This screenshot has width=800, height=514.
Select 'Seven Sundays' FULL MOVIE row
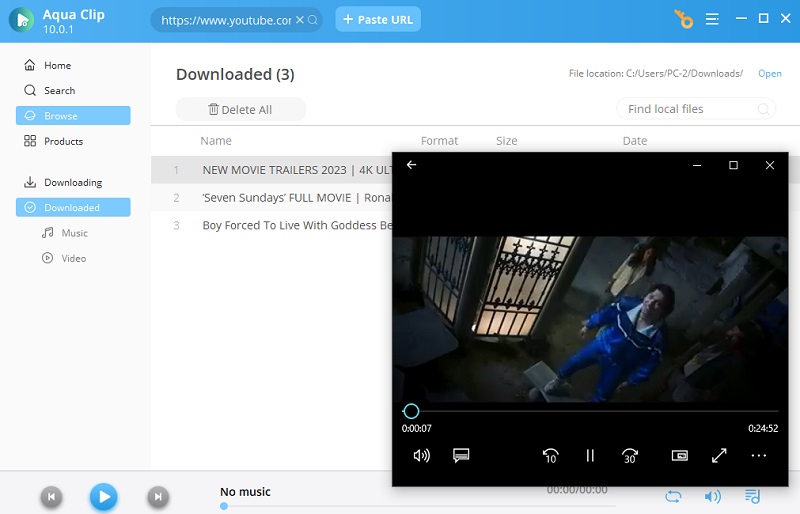[x=271, y=198]
